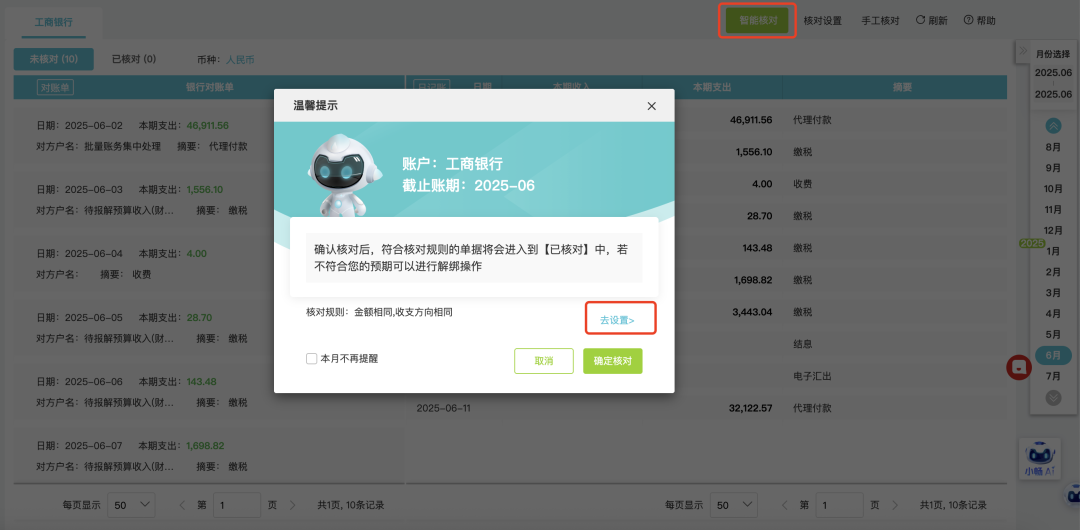Go to previous page in right pager
1080x530 pixels.
[x=785, y=505]
